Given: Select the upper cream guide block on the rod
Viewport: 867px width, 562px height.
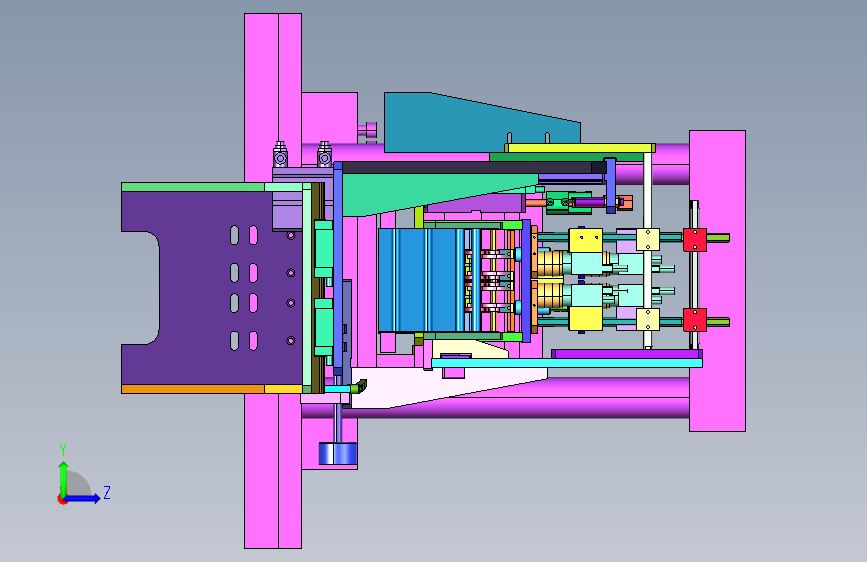Looking at the screenshot, I should [647, 240].
